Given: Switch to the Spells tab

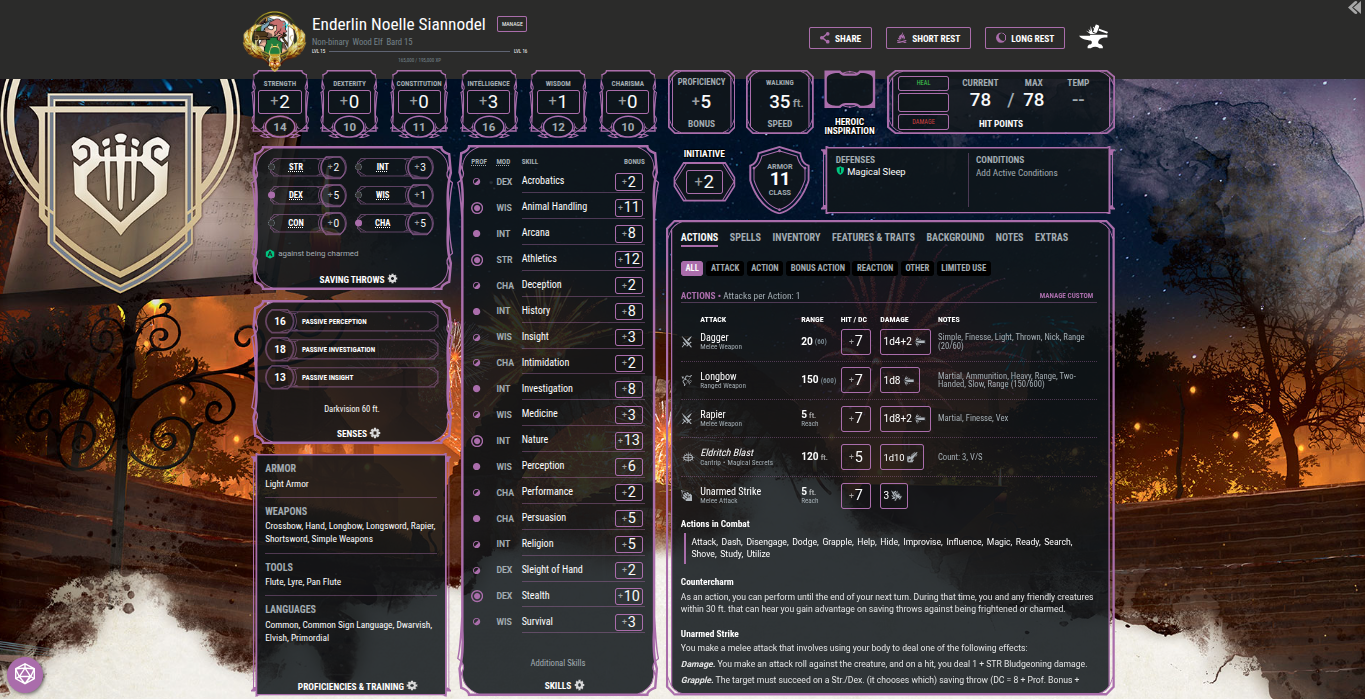Looking at the screenshot, I should [x=745, y=238].
